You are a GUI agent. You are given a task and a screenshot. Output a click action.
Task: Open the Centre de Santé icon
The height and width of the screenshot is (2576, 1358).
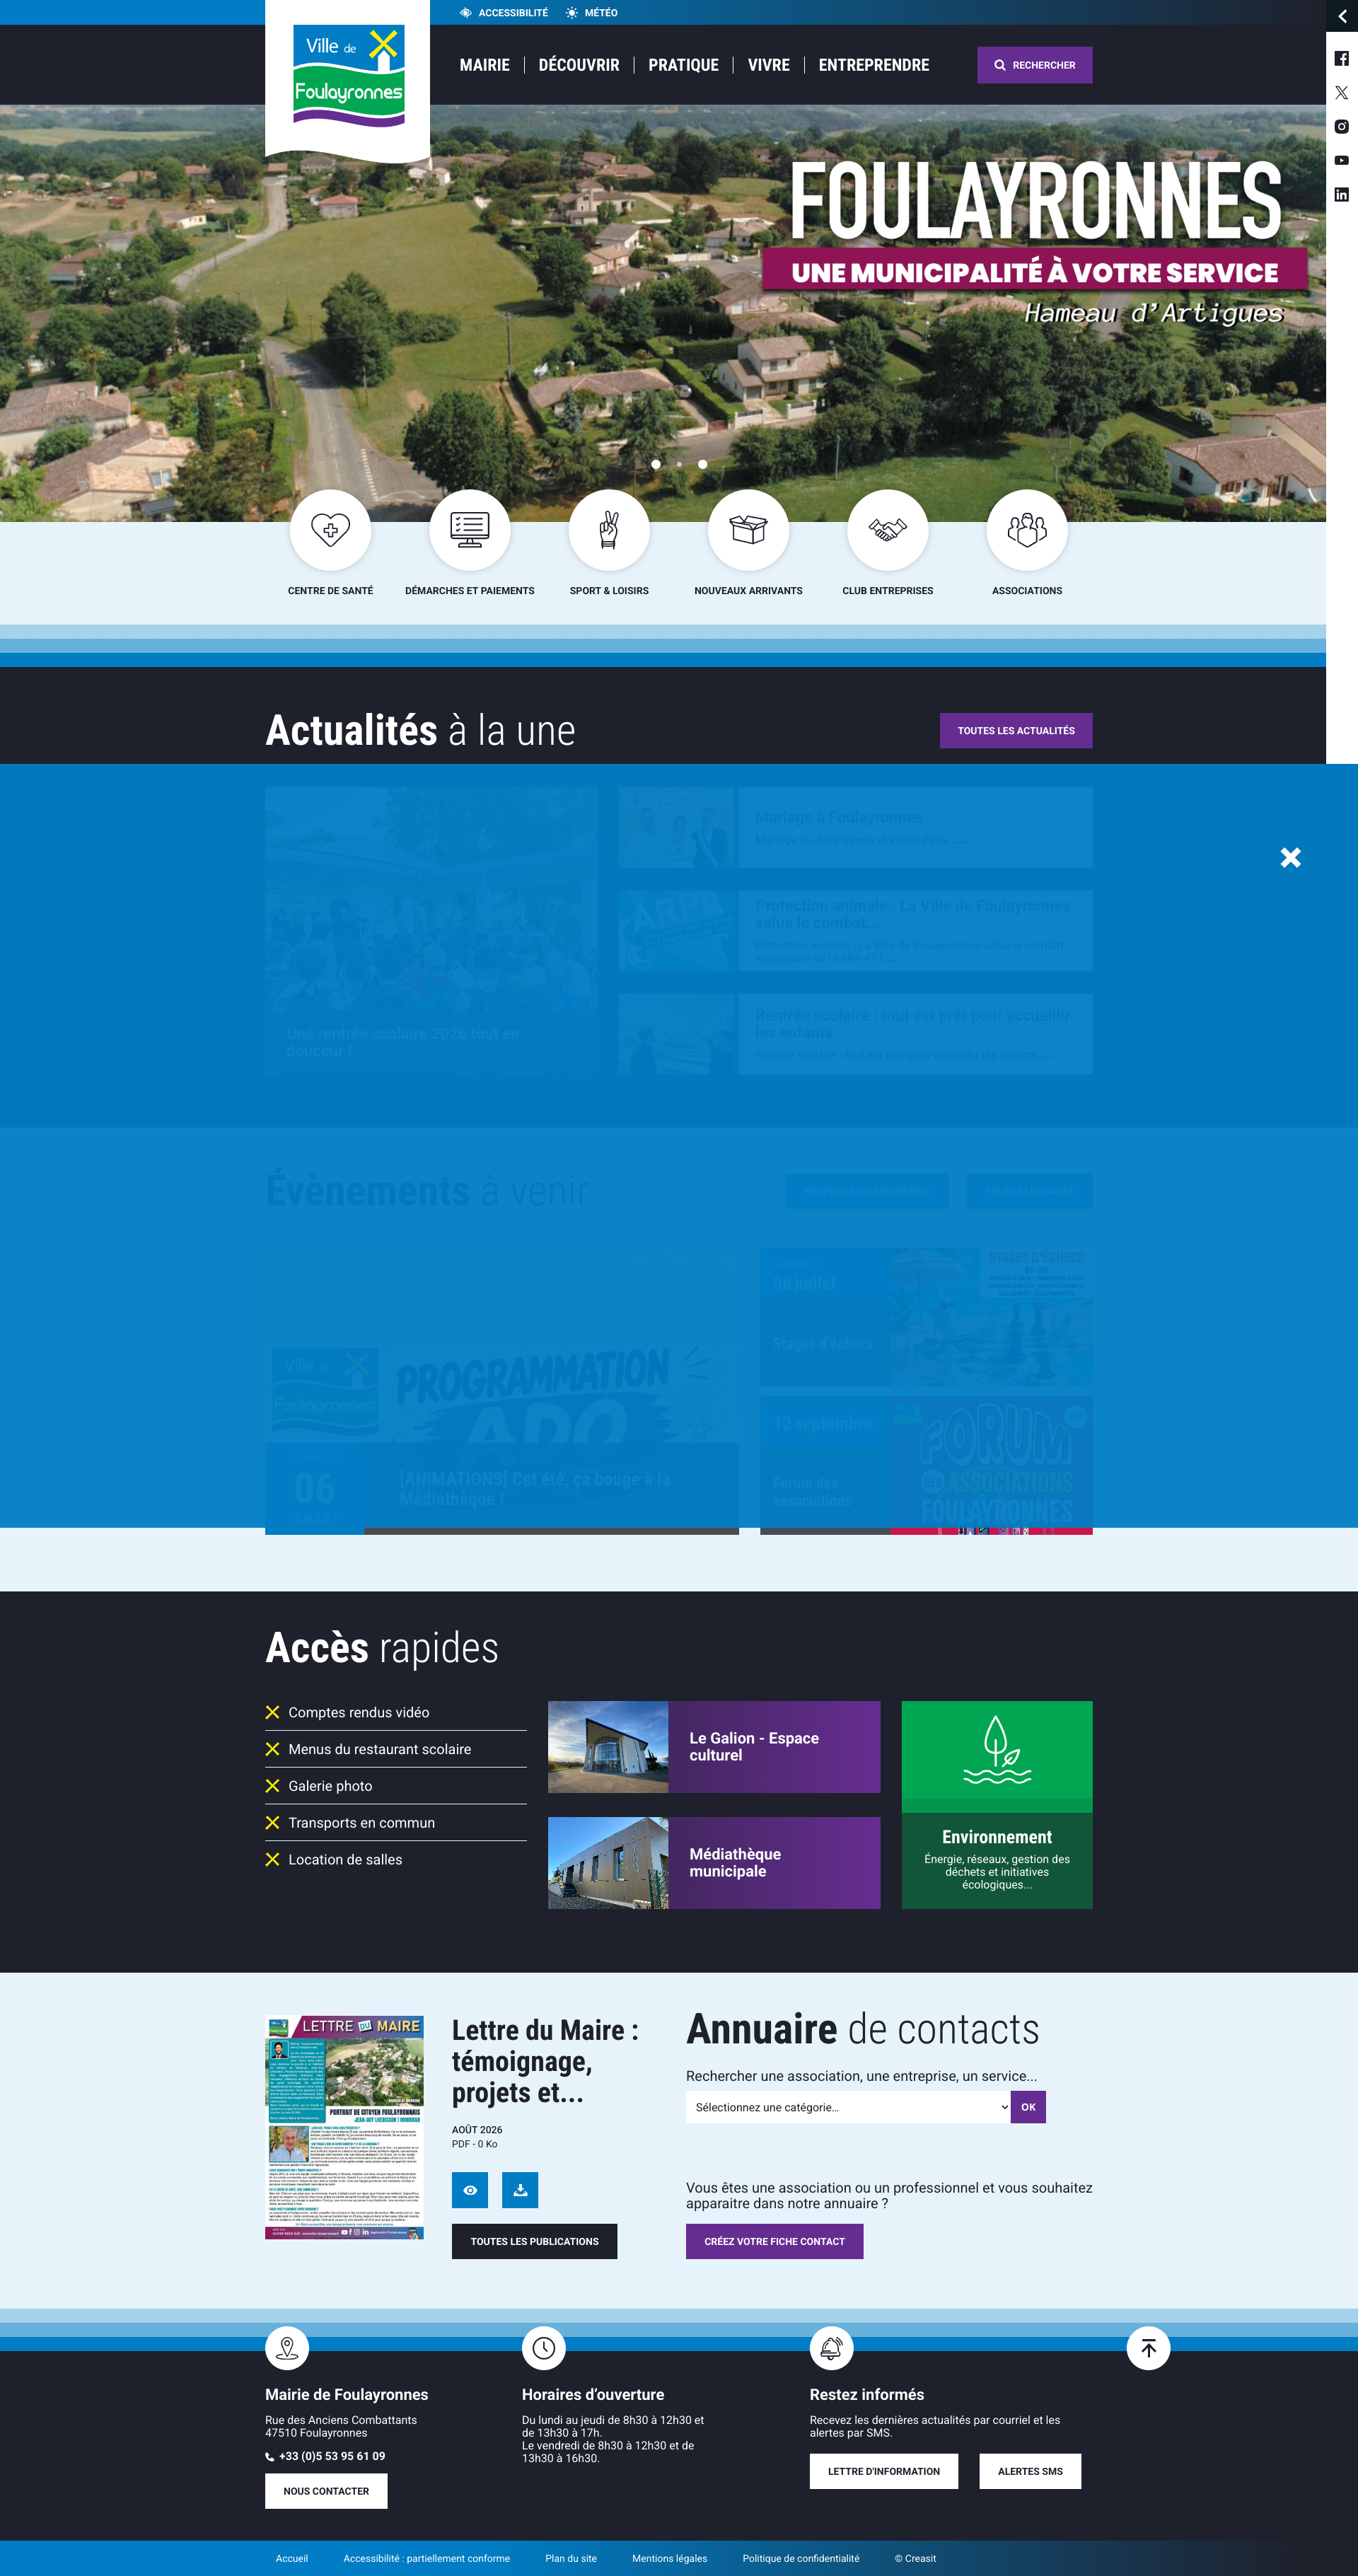pyautogui.click(x=330, y=530)
